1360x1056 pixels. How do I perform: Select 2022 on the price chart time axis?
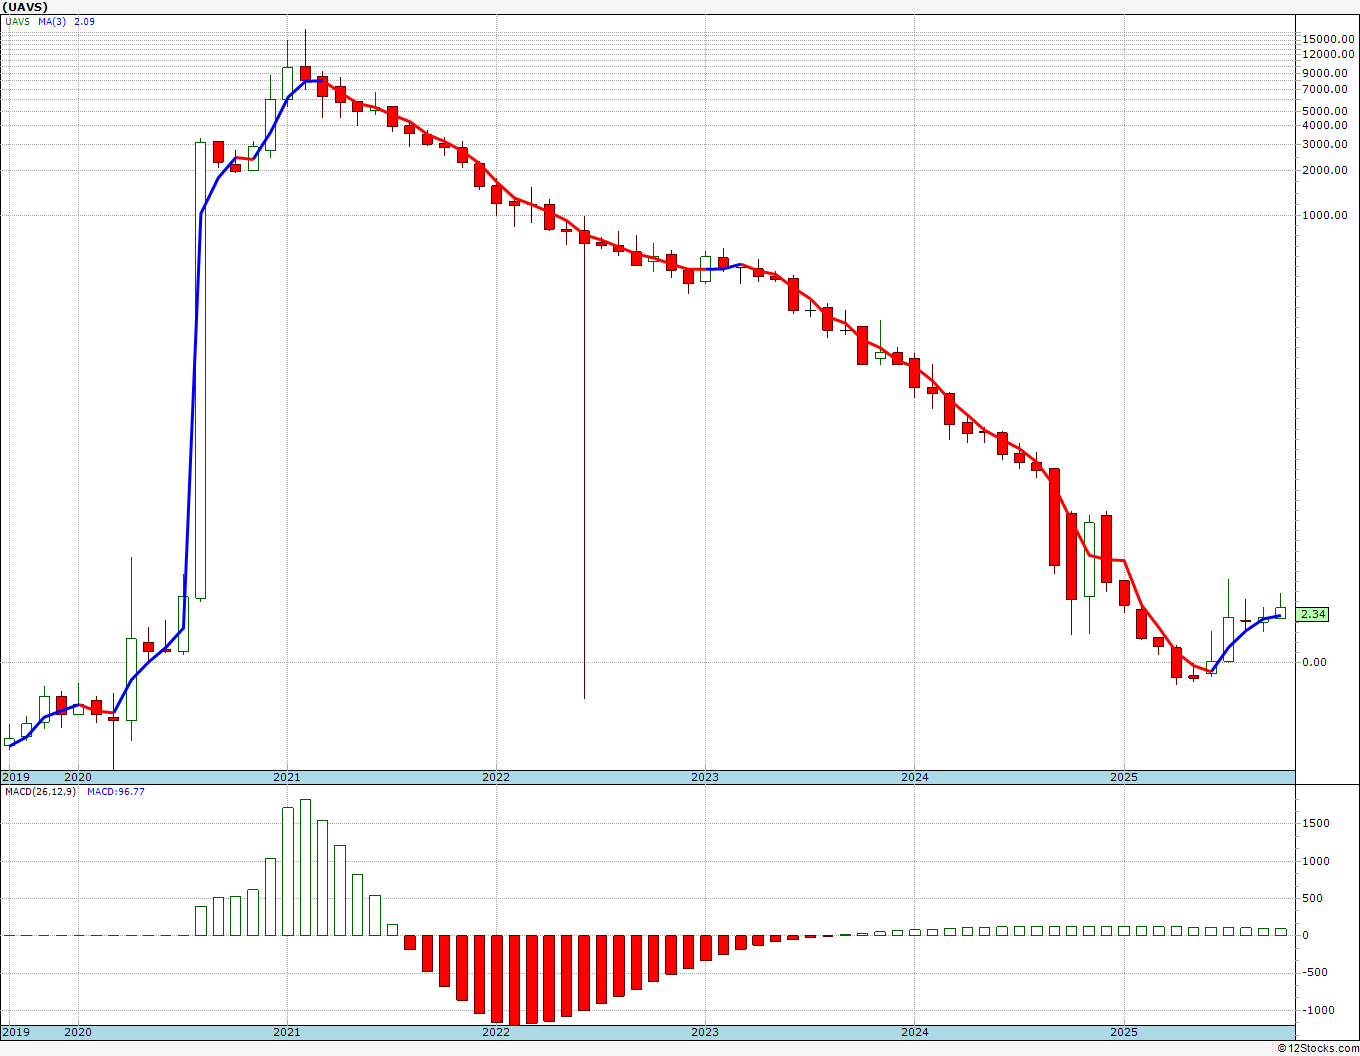pyautogui.click(x=496, y=777)
